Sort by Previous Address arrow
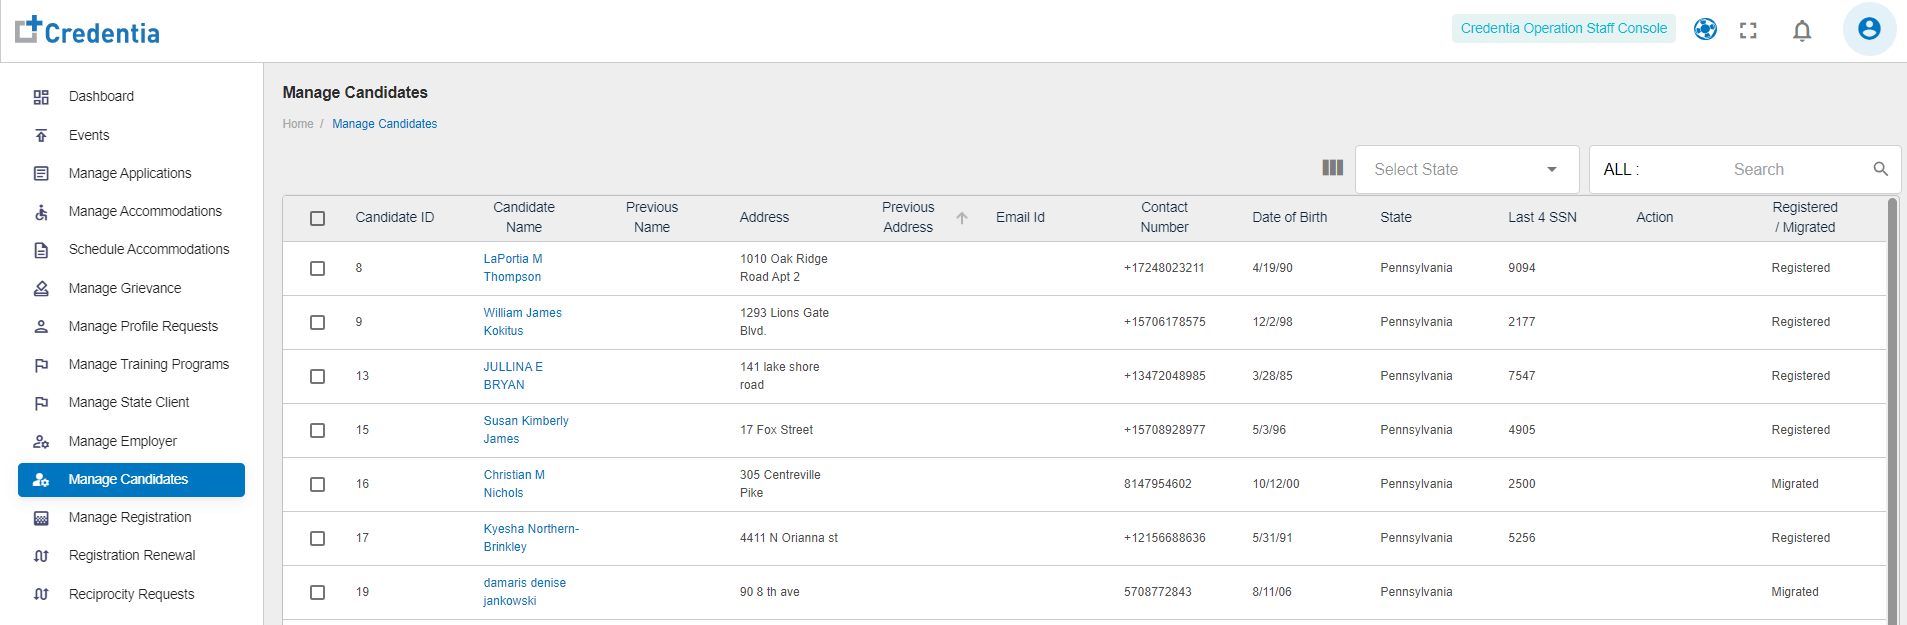 coord(961,218)
